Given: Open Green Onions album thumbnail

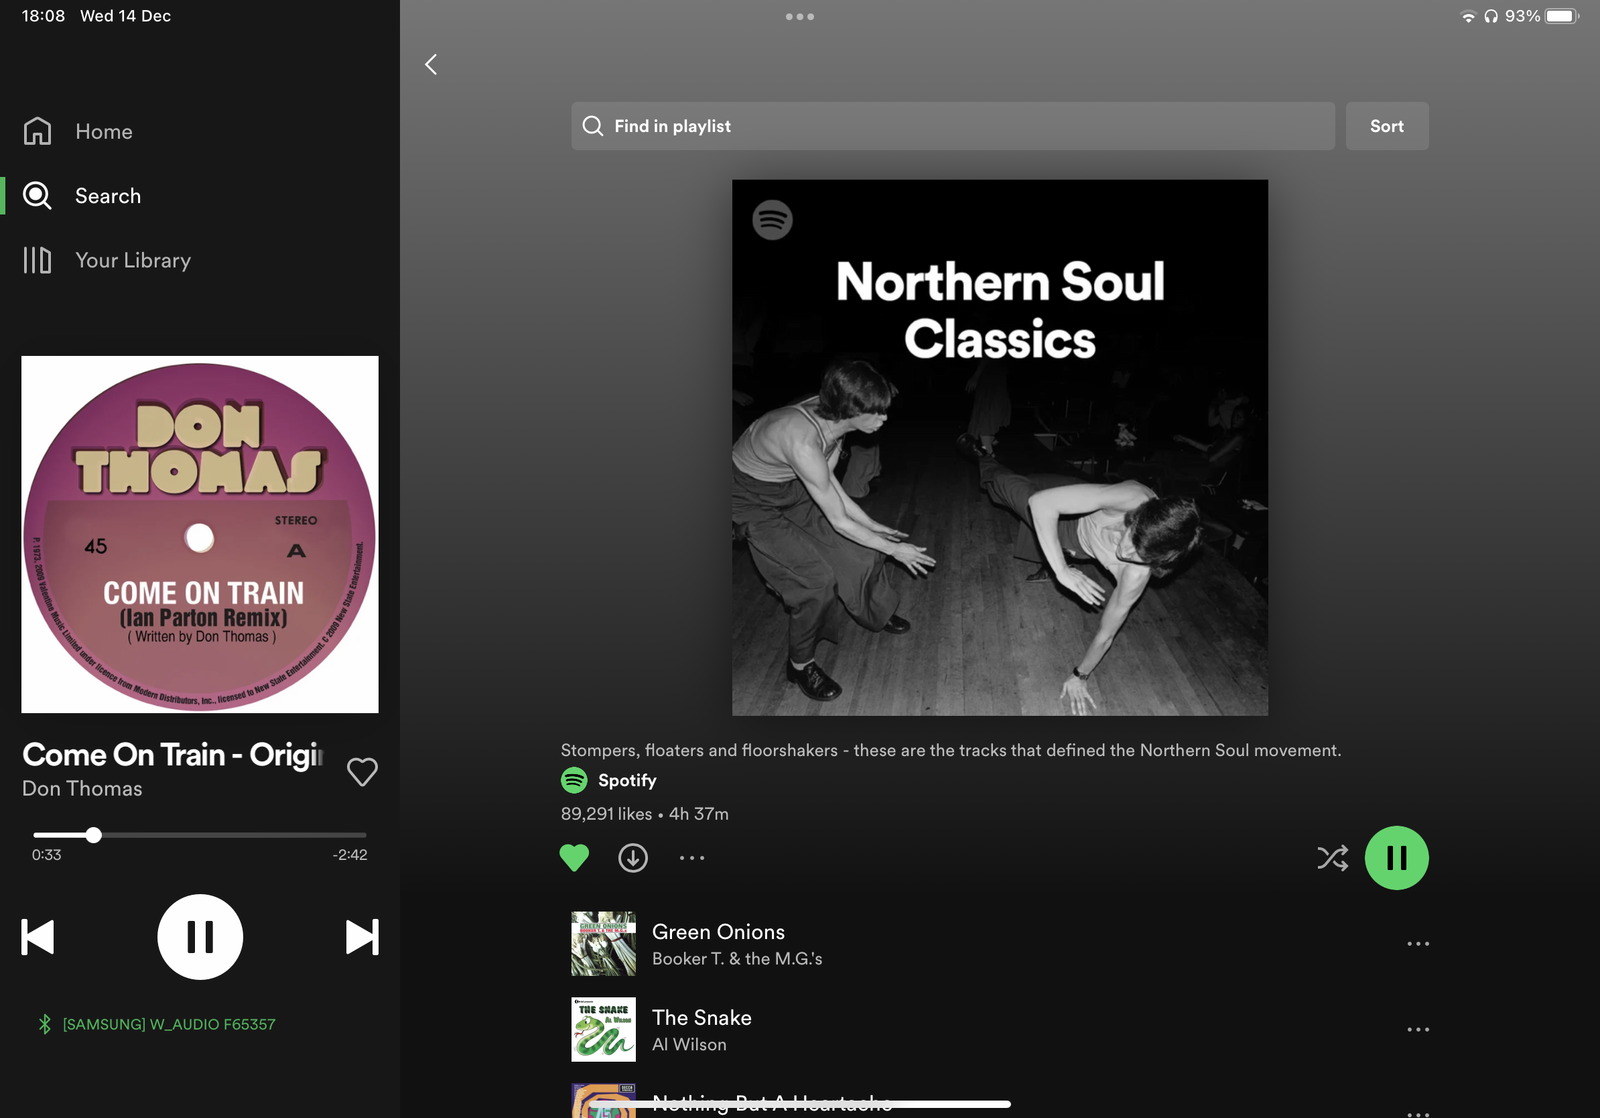Looking at the screenshot, I should (x=603, y=944).
